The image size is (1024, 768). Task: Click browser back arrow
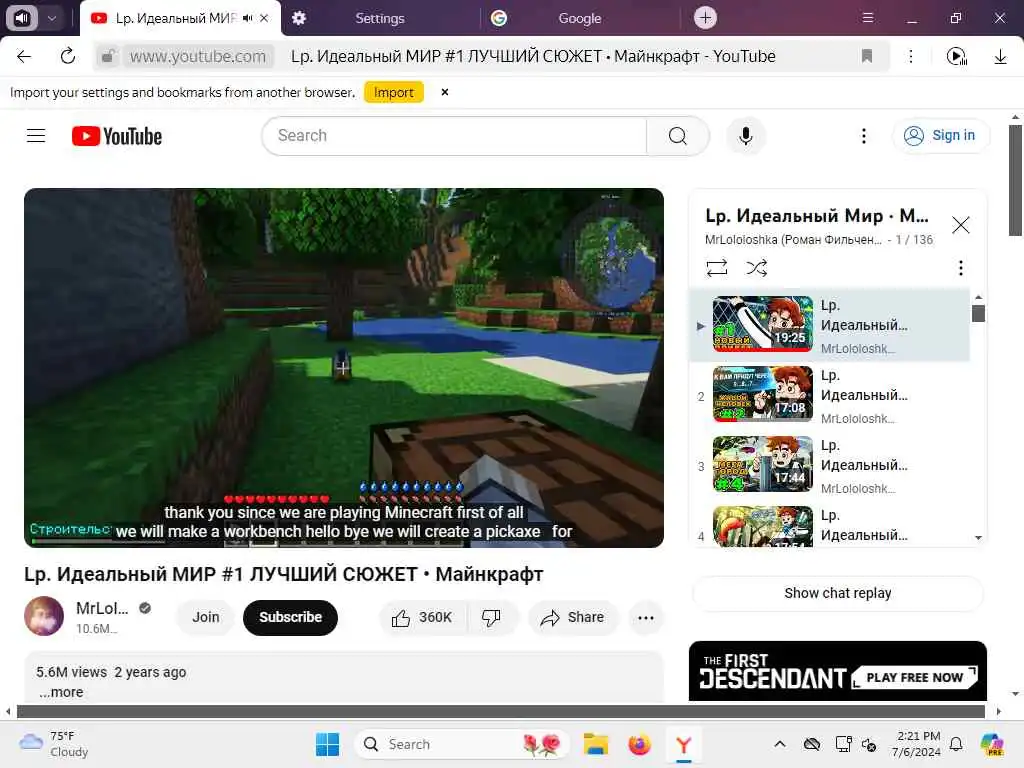[24, 57]
